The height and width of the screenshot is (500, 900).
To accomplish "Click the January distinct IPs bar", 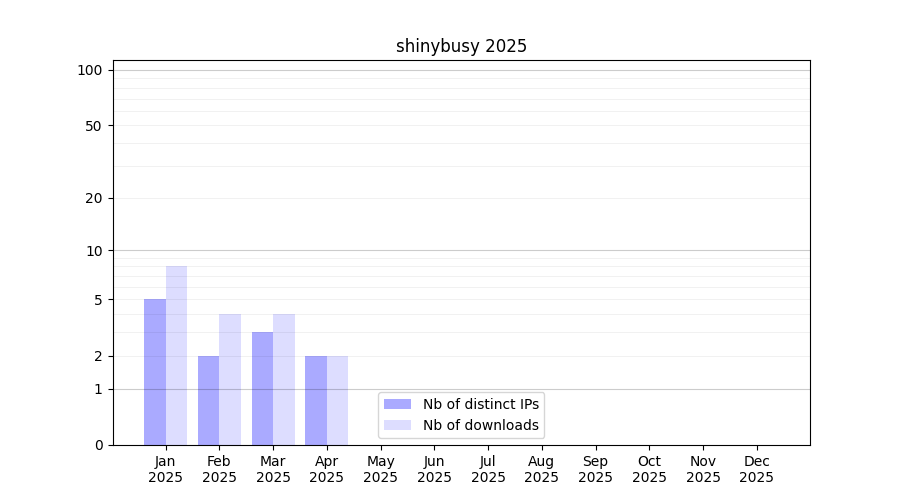I will click(x=155, y=372).
